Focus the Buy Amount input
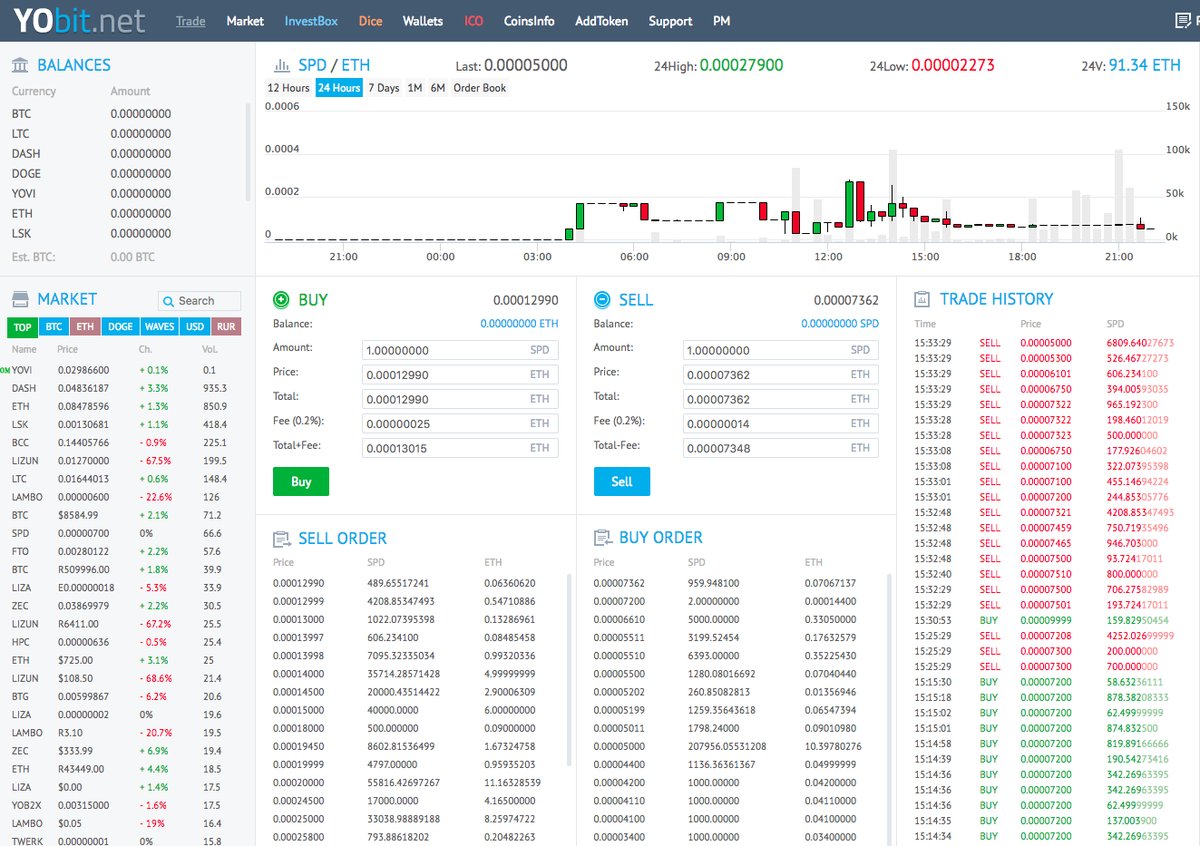 coord(460,351)
